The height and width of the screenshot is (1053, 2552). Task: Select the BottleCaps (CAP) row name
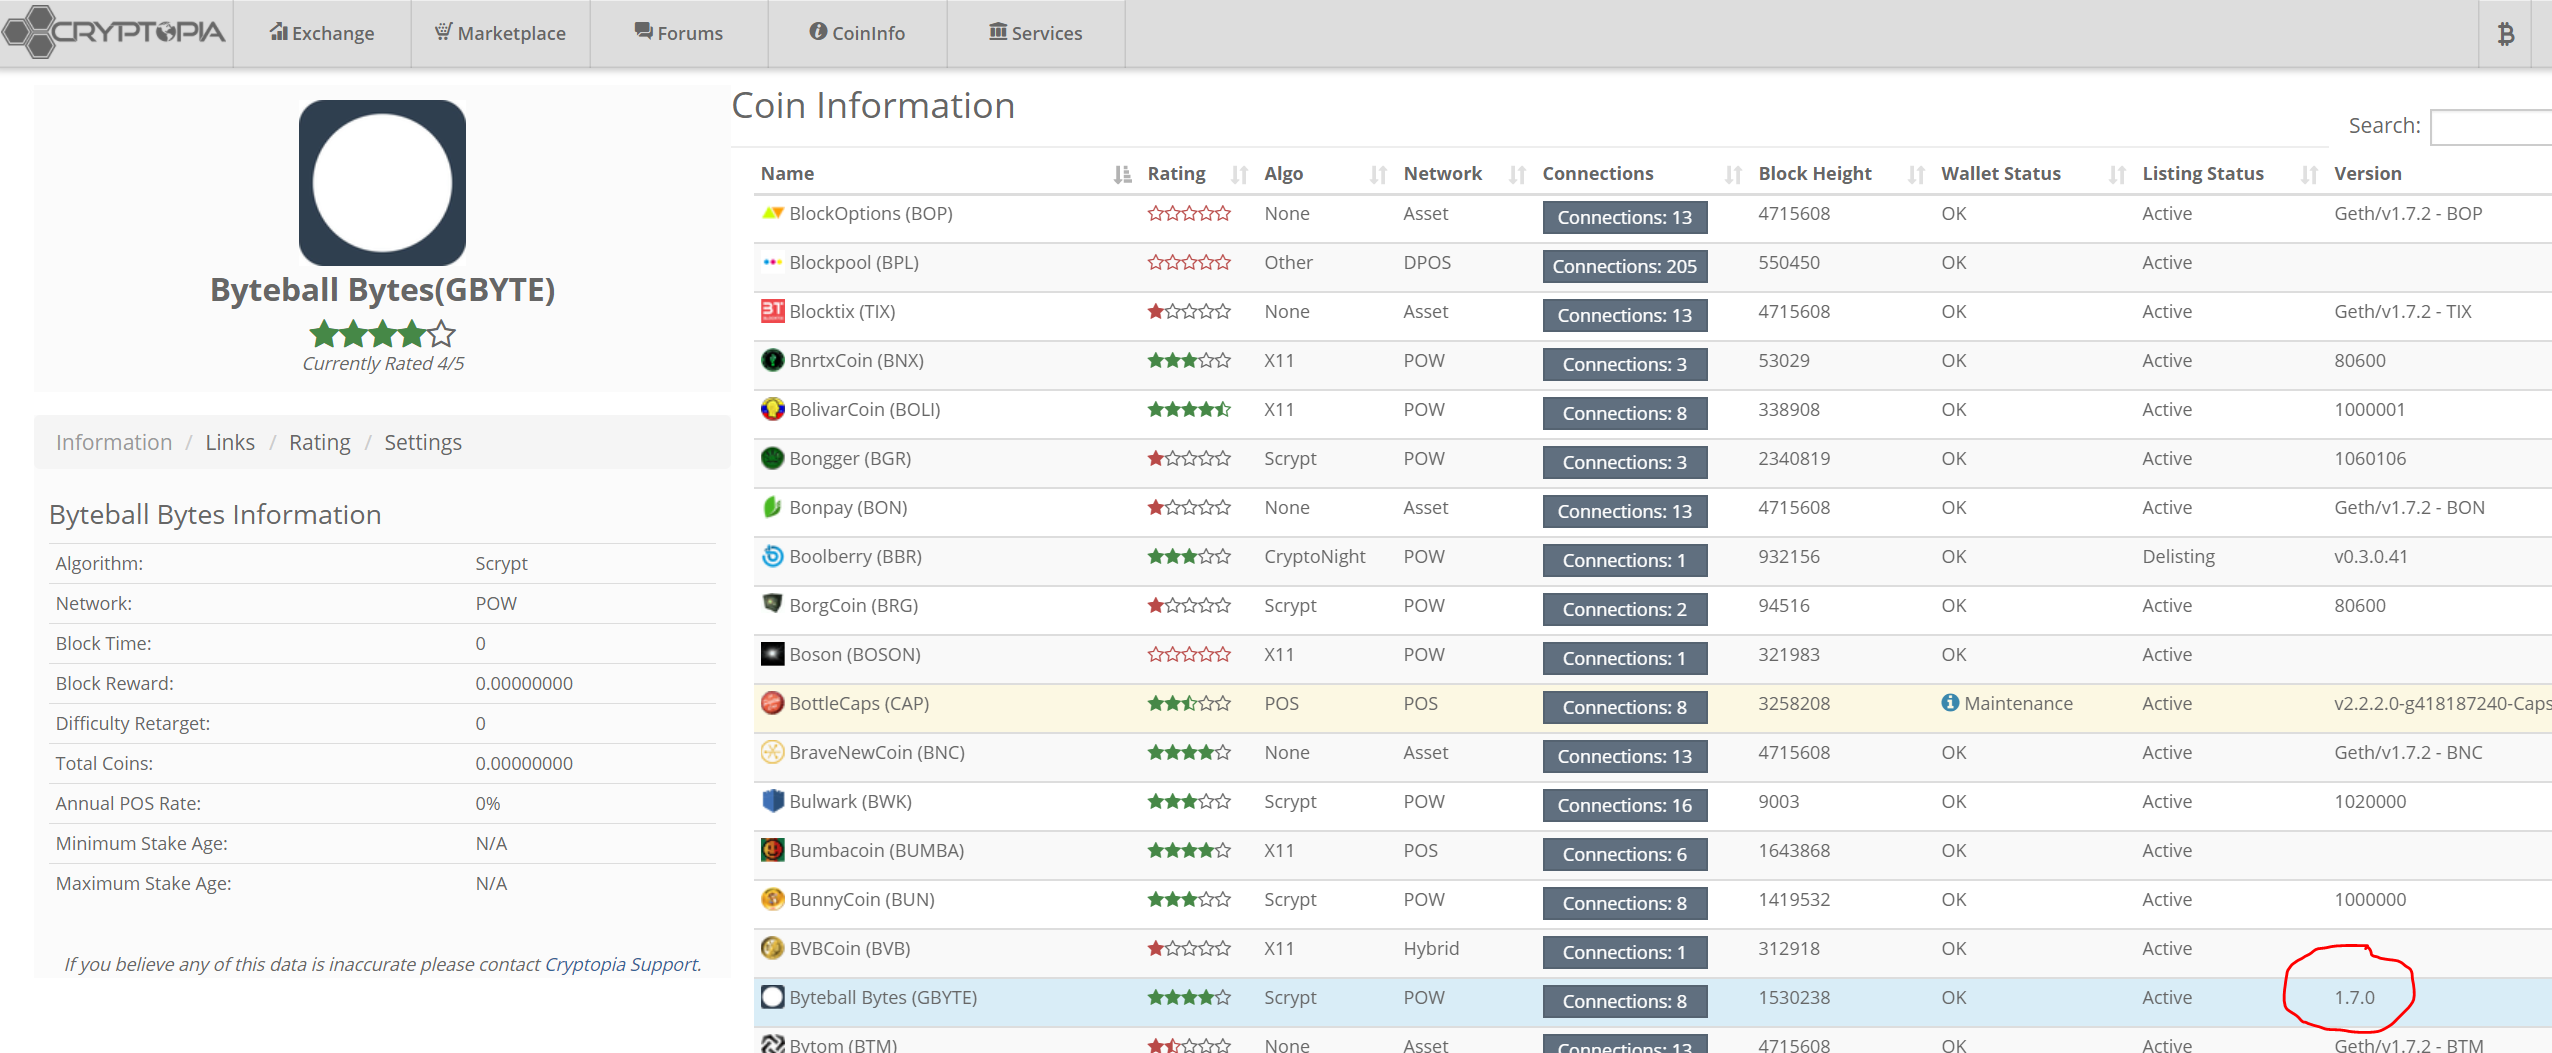[859, 703]
